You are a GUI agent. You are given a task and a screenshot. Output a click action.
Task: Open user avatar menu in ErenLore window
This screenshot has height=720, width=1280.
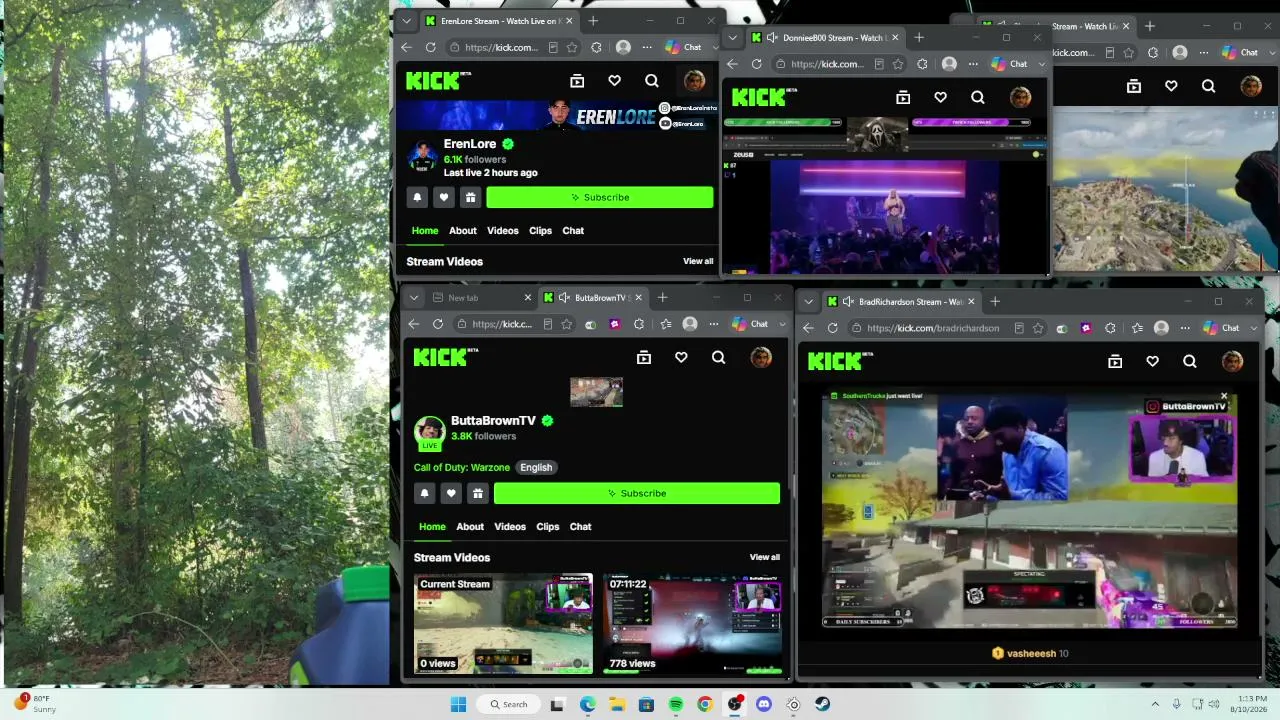click(694, 81)
